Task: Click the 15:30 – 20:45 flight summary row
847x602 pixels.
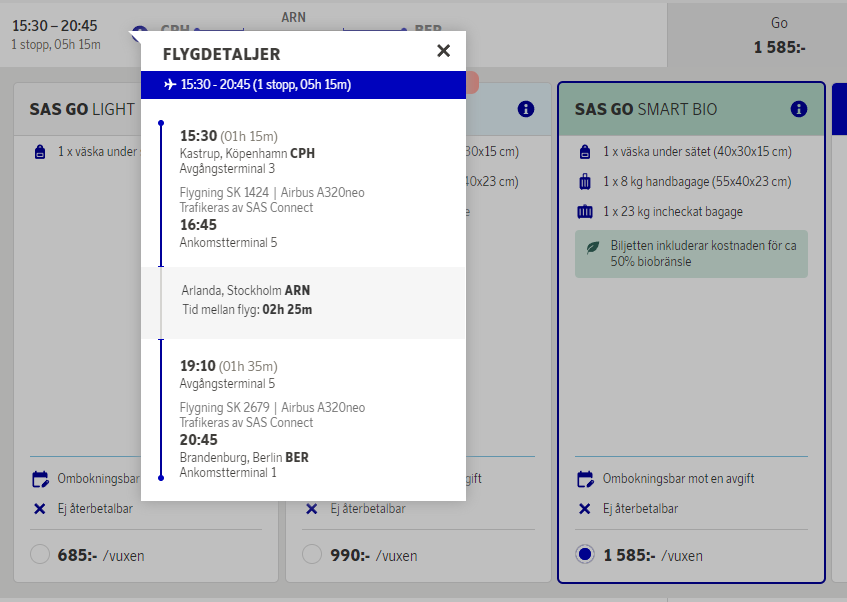Action: click(x=60, y=34)
